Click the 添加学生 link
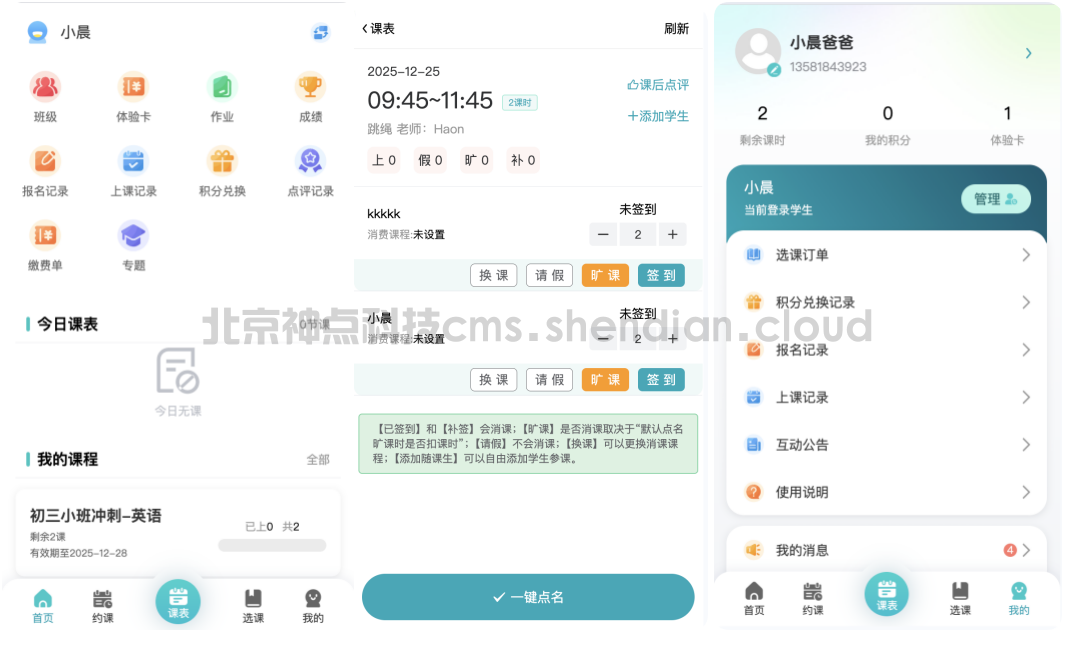The width and height of the screenshot is (1070, 652). (x=658, y=116)
